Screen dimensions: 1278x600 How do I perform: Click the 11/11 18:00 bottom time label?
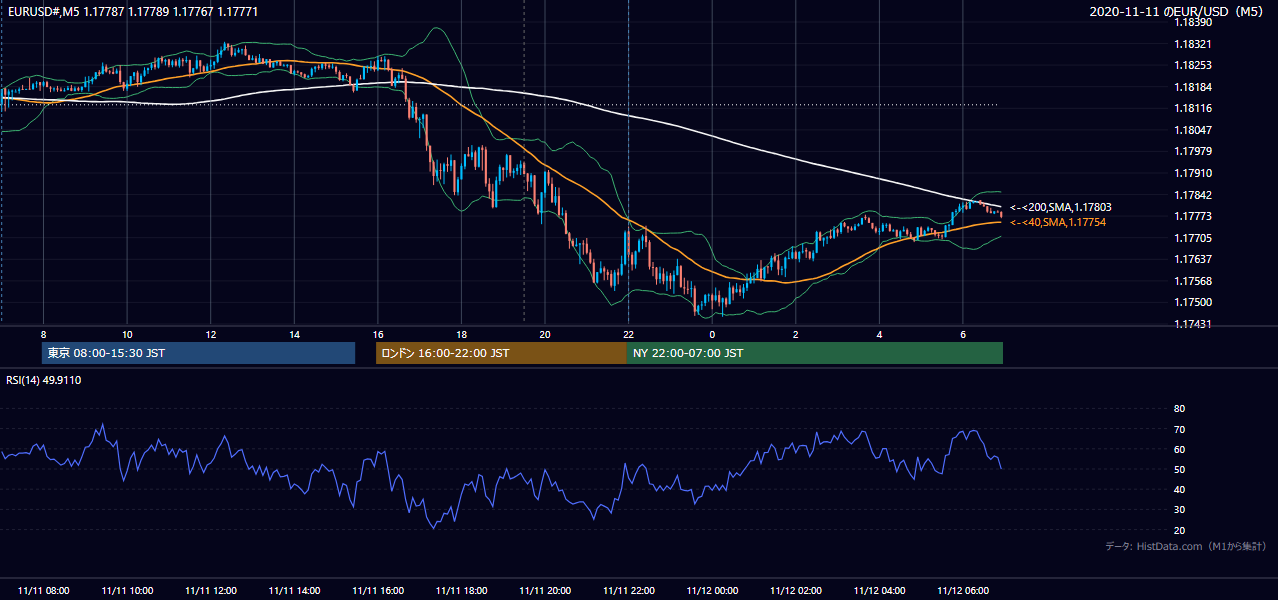461,591
